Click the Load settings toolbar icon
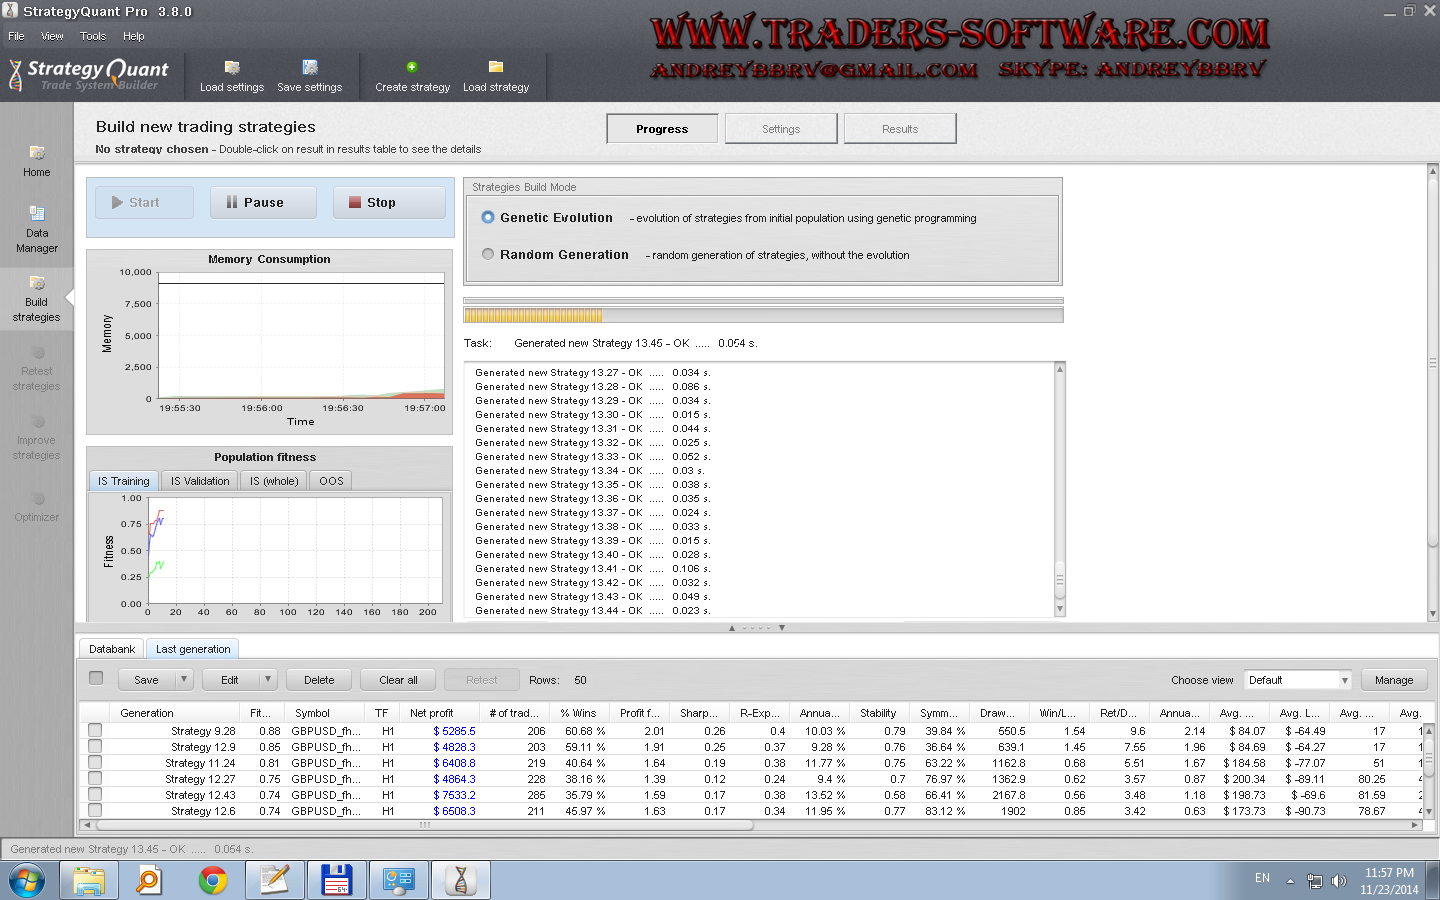 click(x=232, y=68)
